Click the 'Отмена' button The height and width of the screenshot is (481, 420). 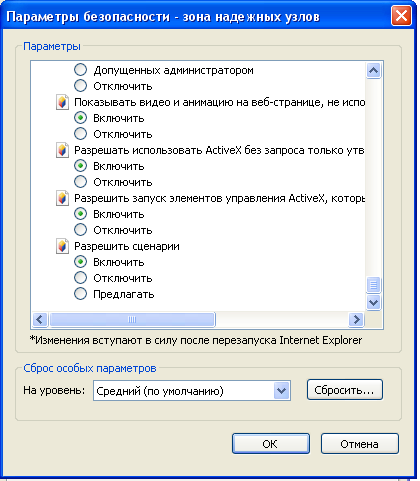(x=360, y=444)
